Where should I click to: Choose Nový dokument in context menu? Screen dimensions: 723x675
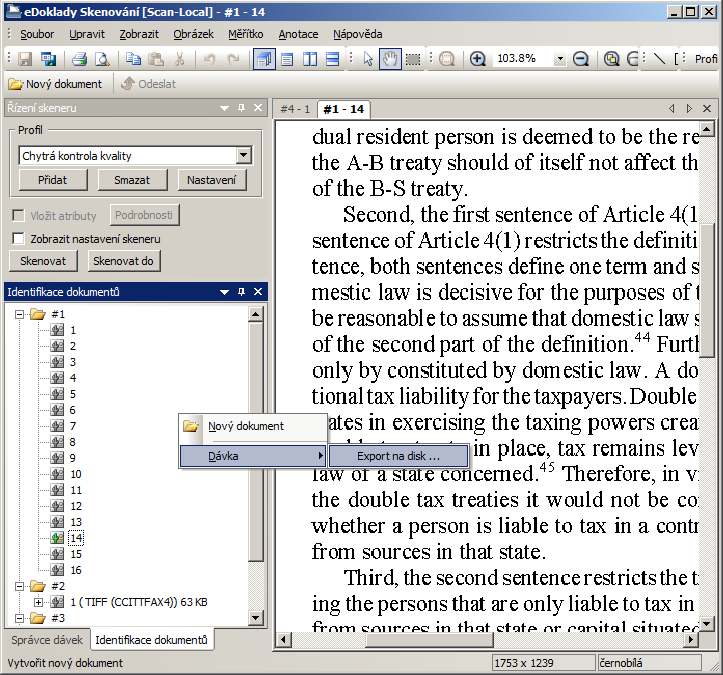[253, 426]
